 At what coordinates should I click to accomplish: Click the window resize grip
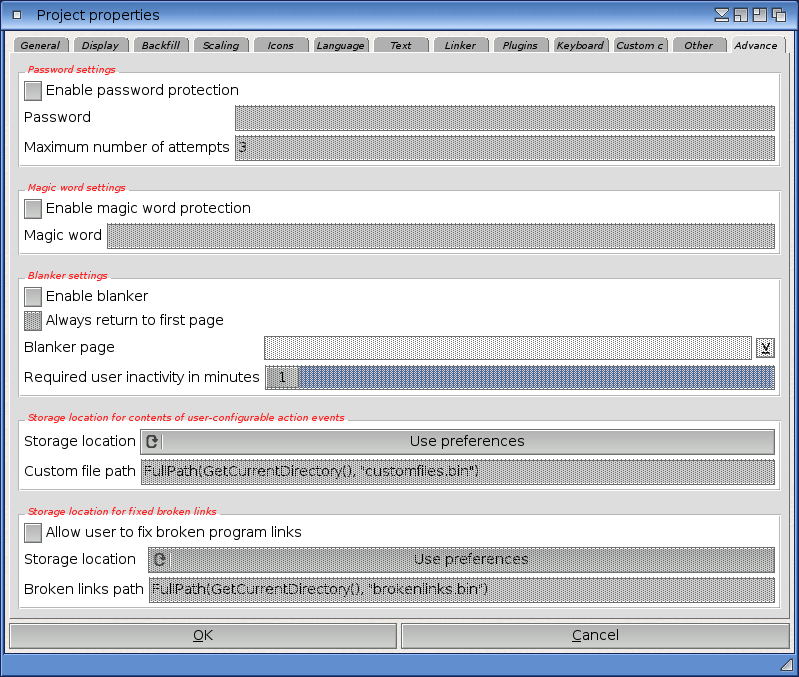coord(786,665)
